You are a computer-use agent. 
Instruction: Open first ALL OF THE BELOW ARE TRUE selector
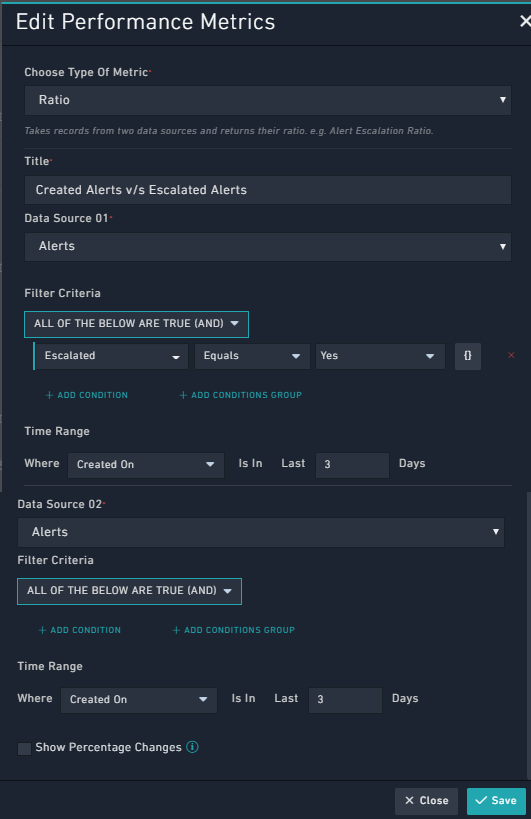(x=136, y=324)
